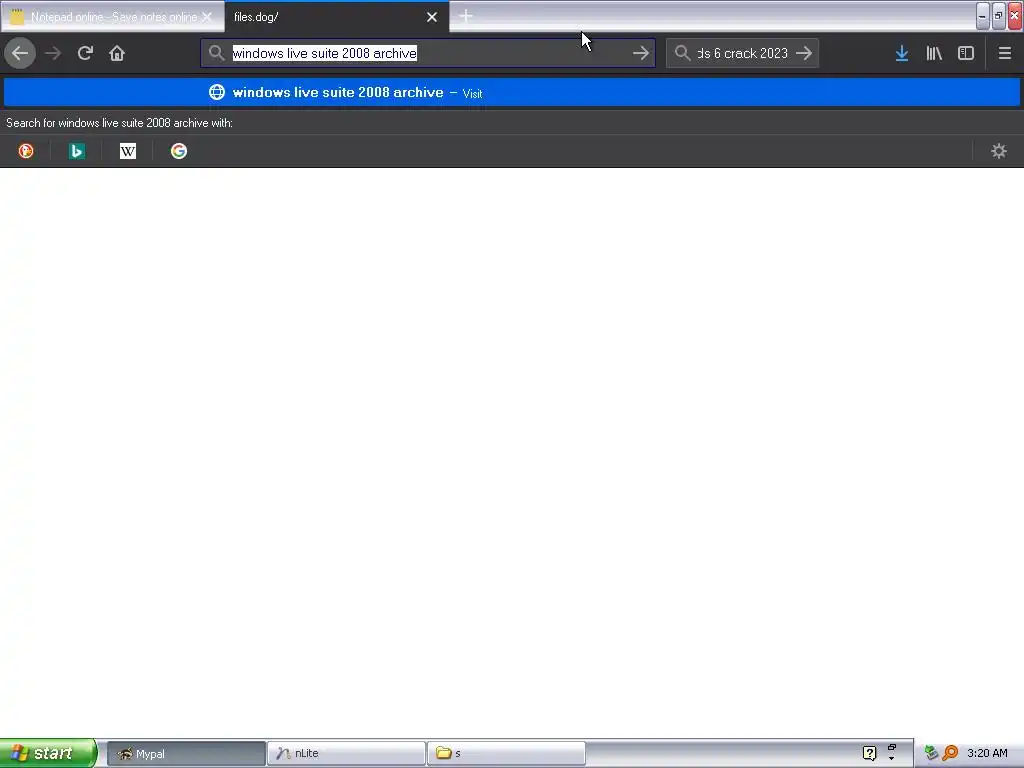Screen dimensions: 1024x768
Task: Open the Library bookshelf icon
Action: pos(934,53)
